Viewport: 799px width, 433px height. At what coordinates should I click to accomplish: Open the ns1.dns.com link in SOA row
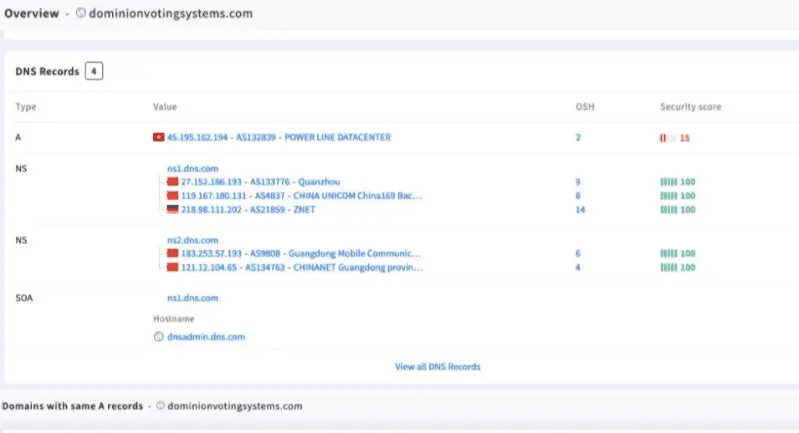[x=192, y=298]
